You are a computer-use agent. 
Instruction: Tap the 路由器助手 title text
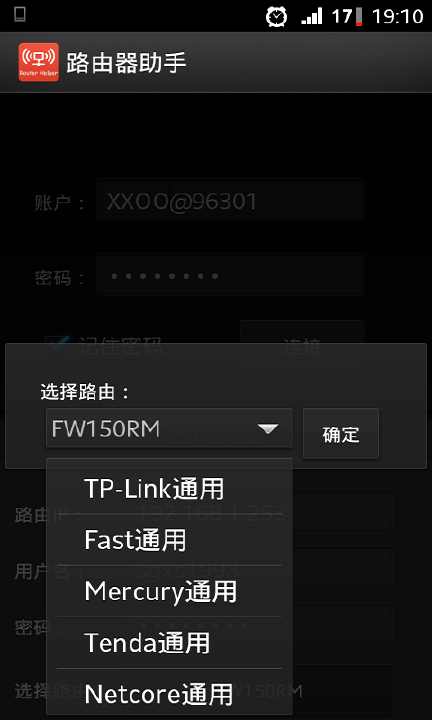tap(126, 63)
